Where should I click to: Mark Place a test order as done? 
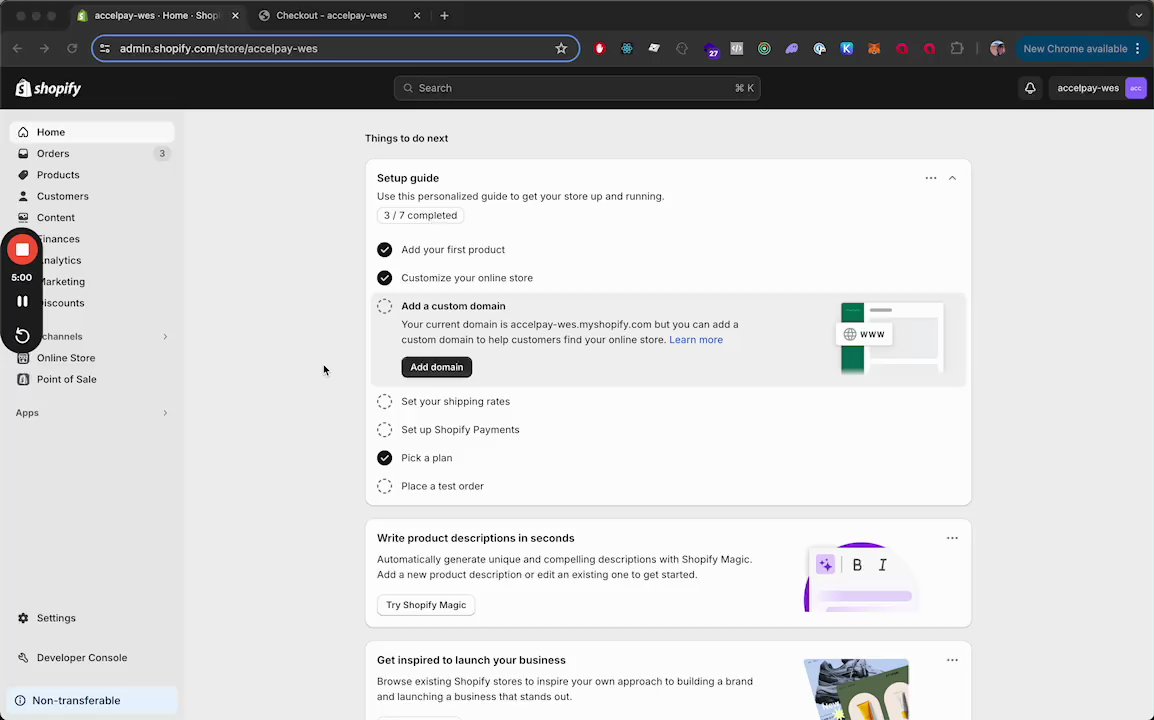(x=384, y=487)
